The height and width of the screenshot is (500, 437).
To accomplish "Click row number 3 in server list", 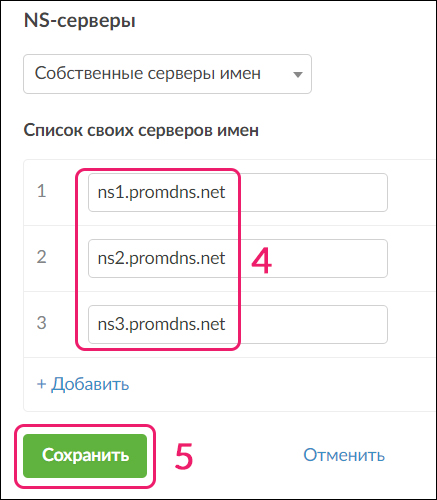I will [x=42, y=323].
